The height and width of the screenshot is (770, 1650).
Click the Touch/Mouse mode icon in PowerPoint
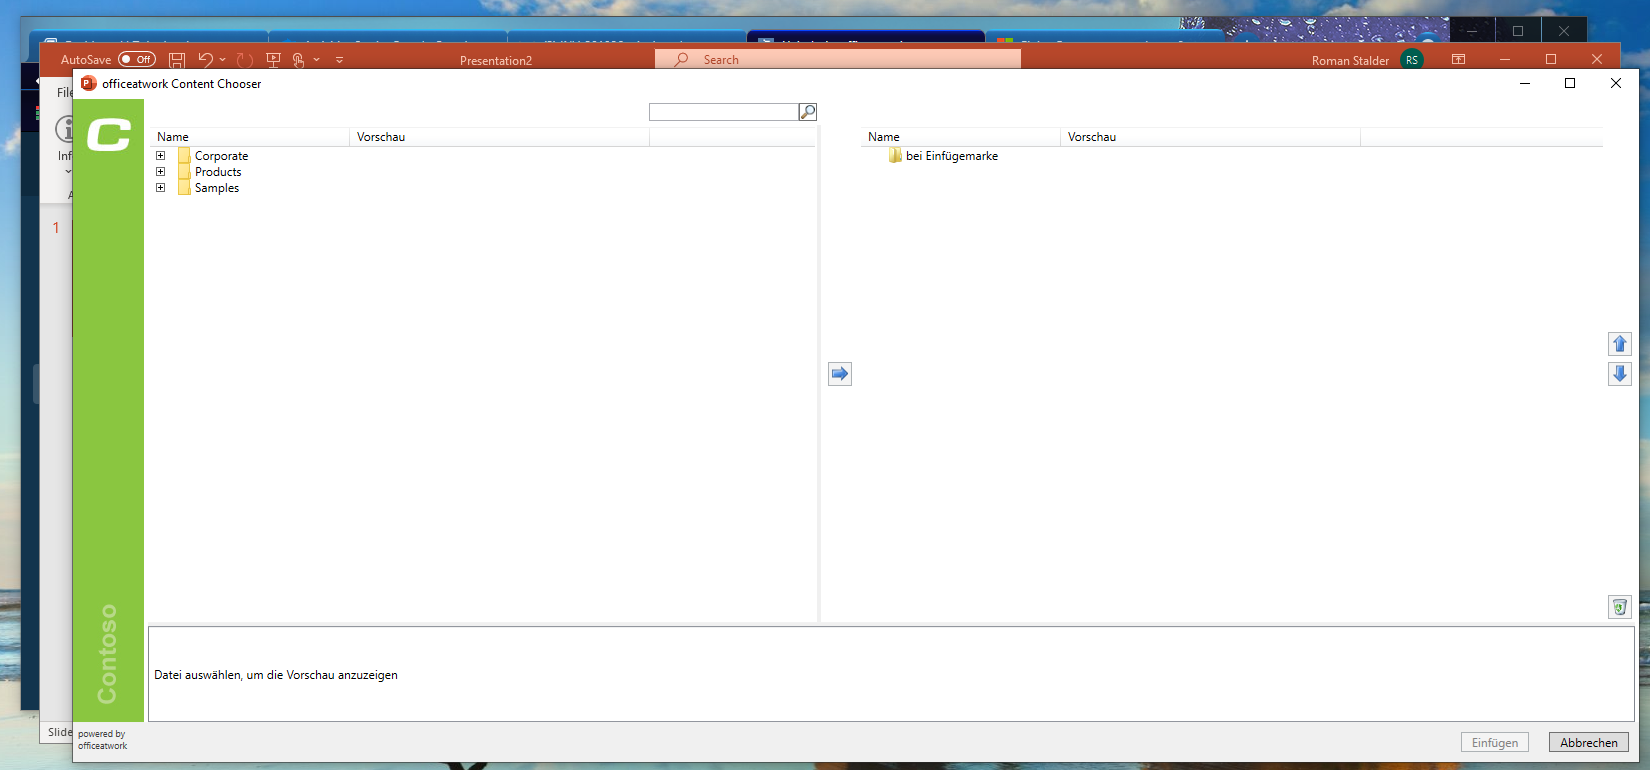298,60
